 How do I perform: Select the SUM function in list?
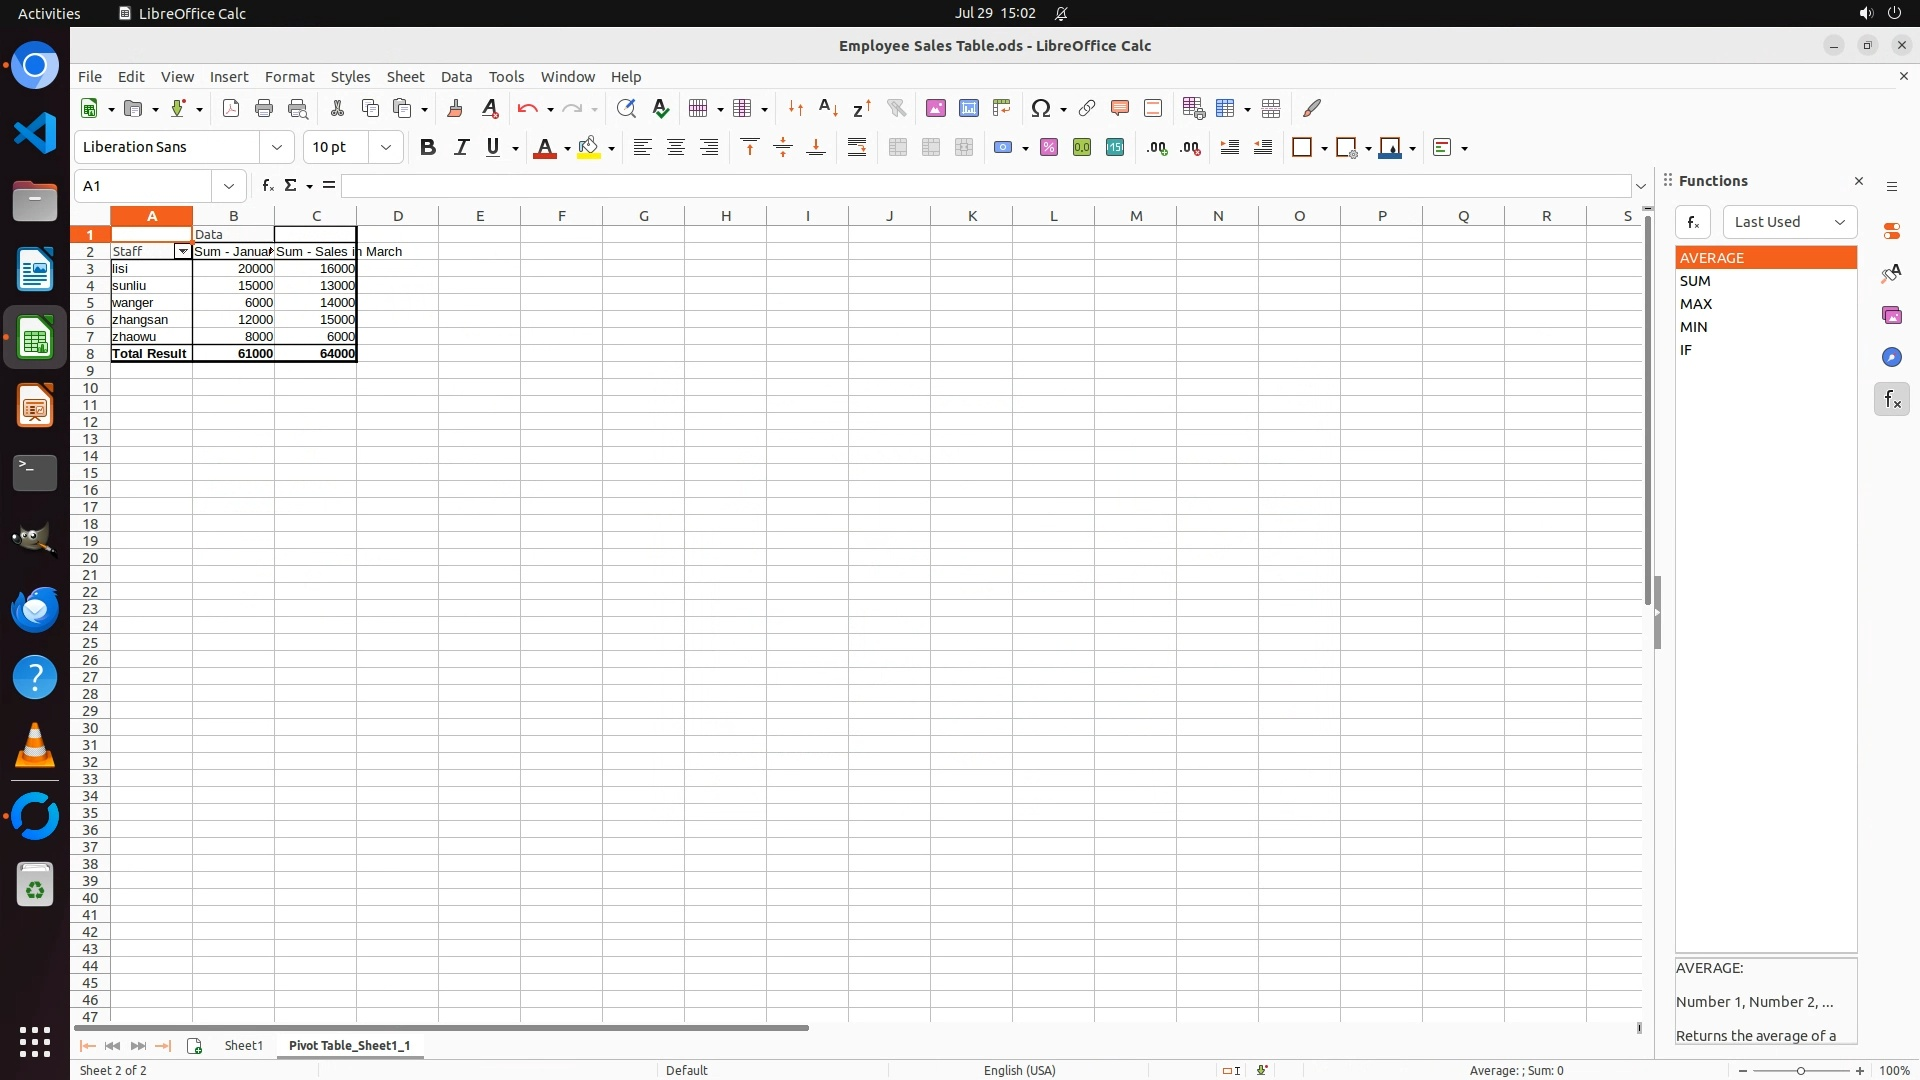[1695, 281]
